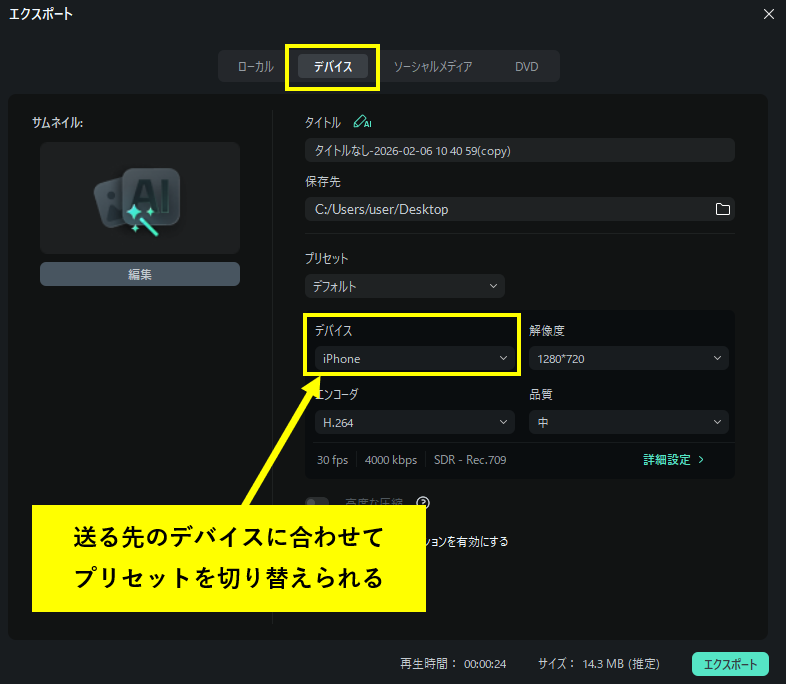The image size is (786, 684).
Task: Click the 4000 kbps value
Action: click(x=391, y=460)
